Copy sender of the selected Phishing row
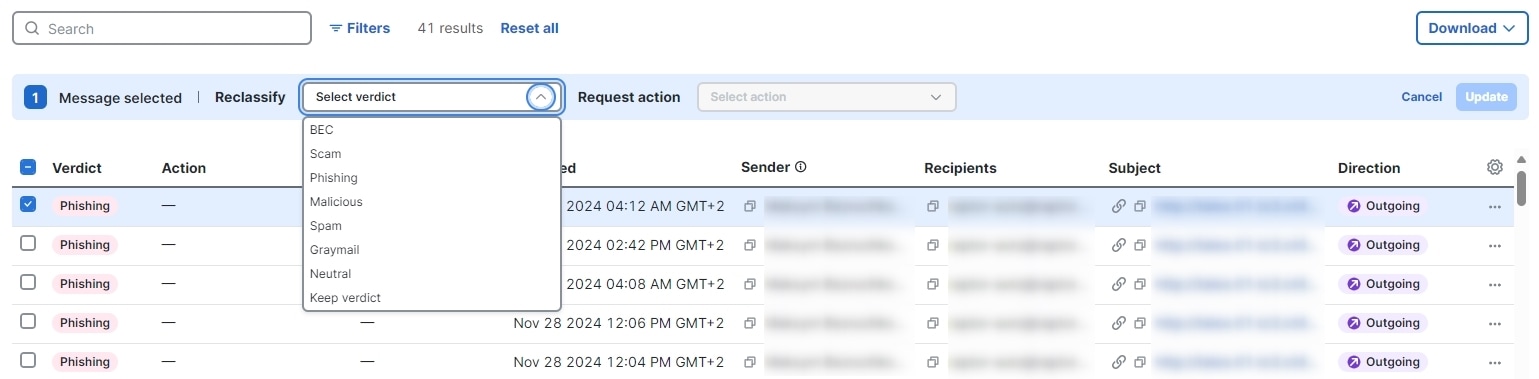Viewport: 1539px width, 379px height. 750,206
